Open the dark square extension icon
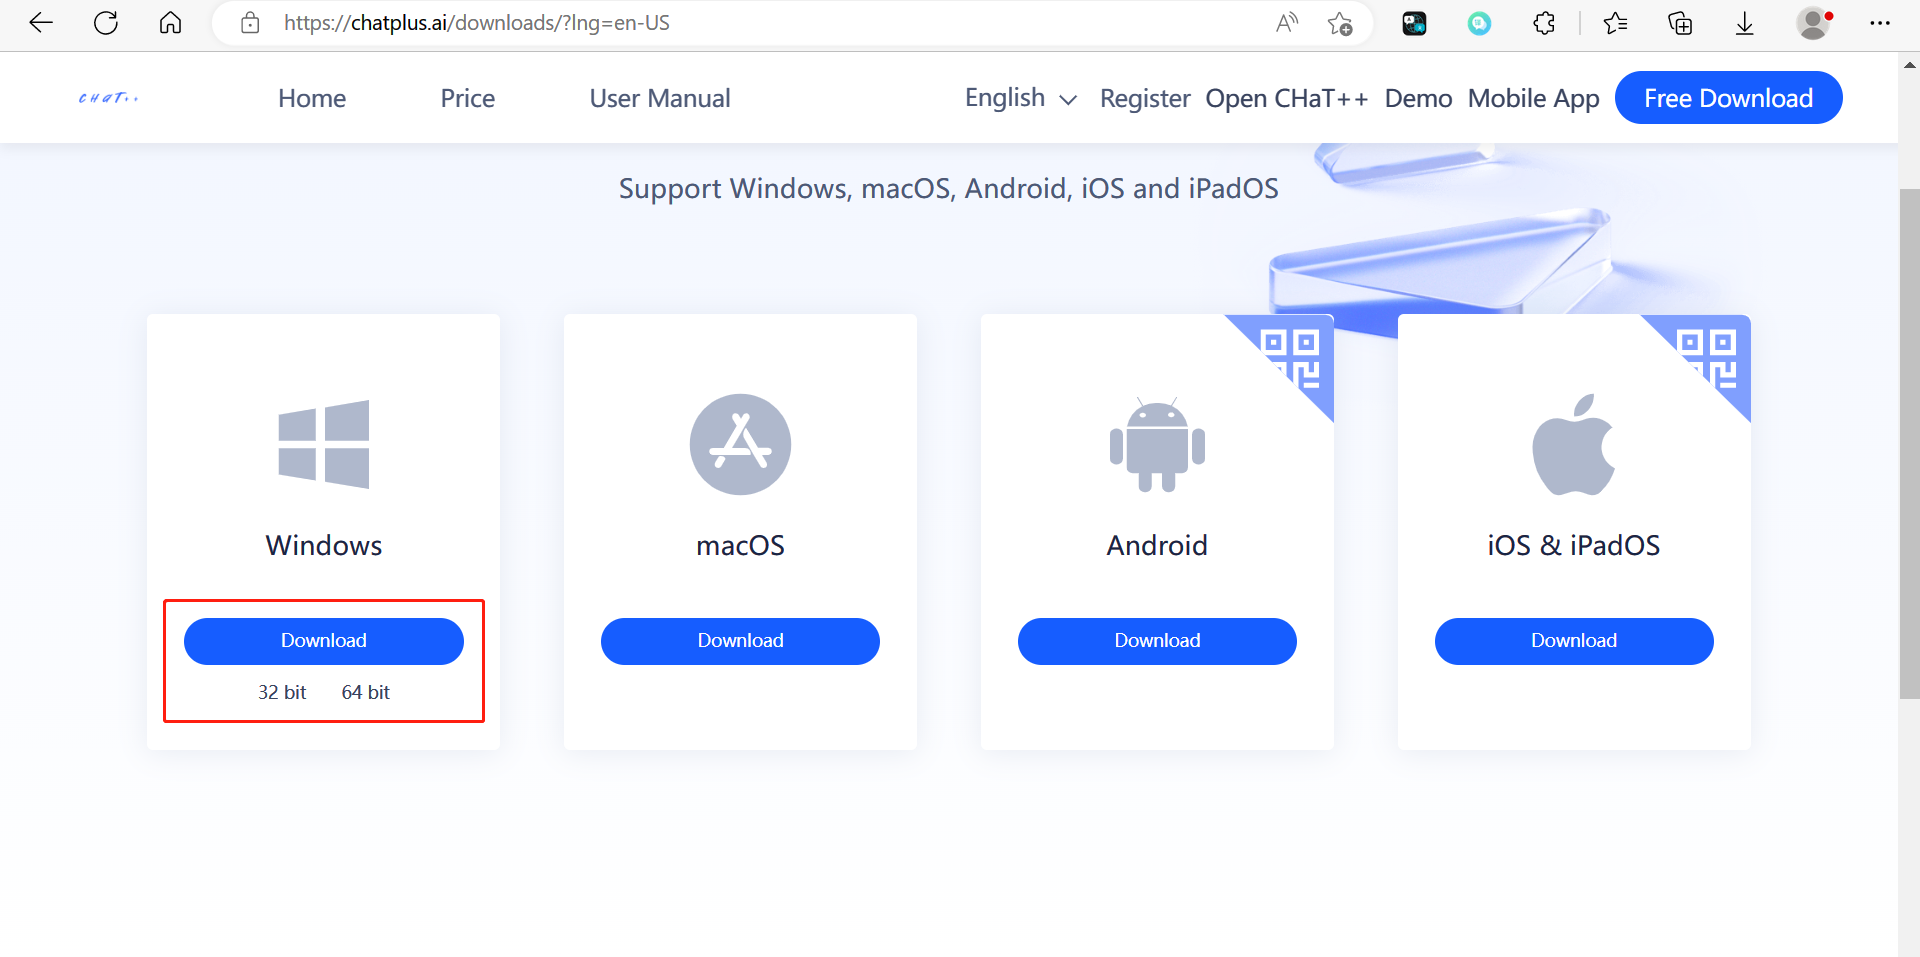Image resolution: width=1920 pixels, height=957 pixels. click(x=1414, y=23)
